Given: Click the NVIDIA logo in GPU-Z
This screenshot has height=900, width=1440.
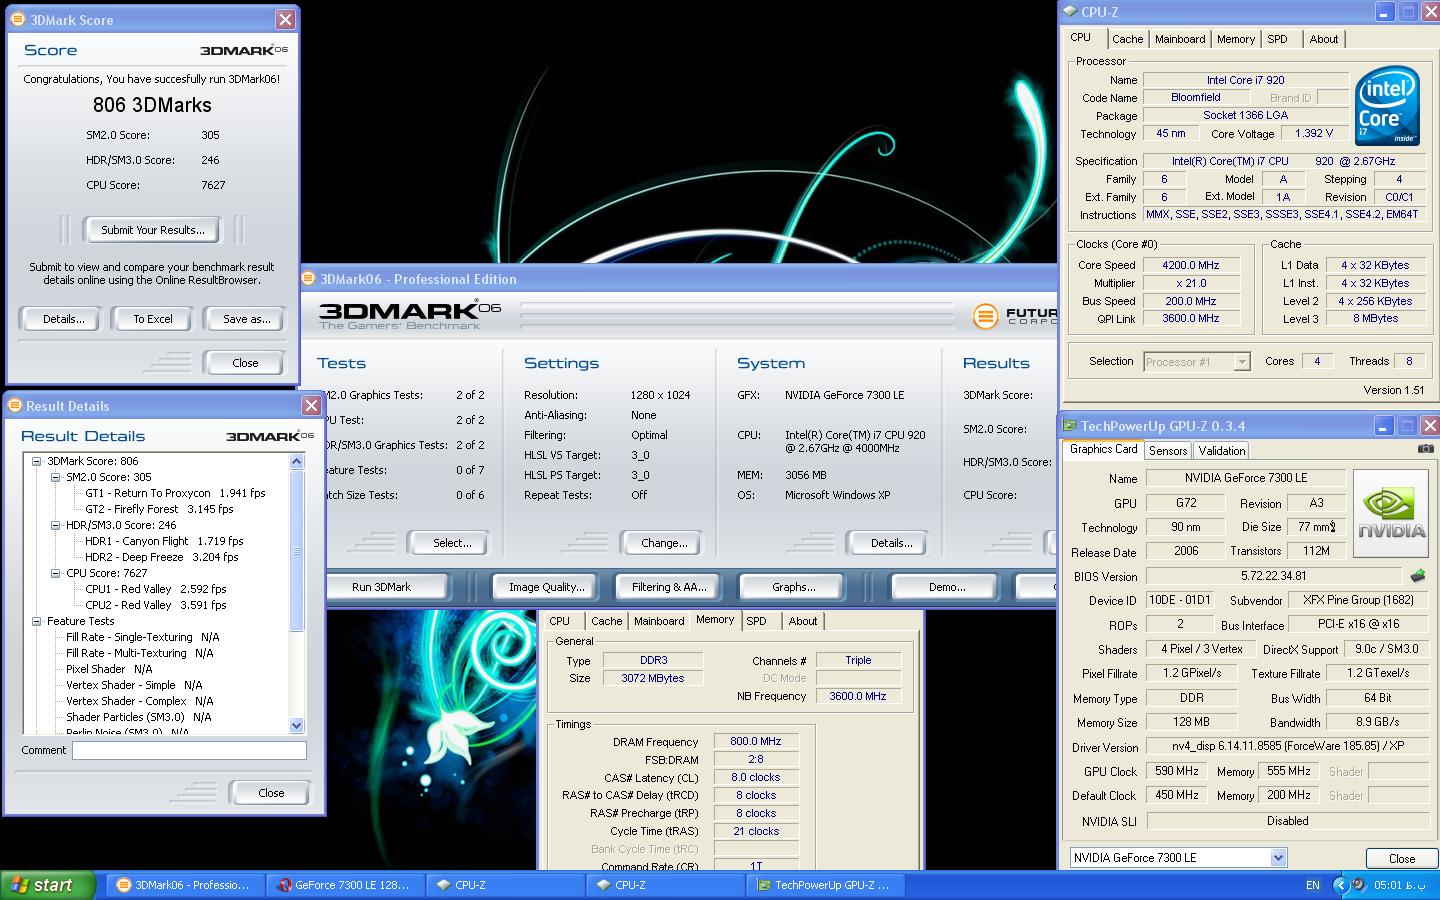Looking at the screenshot, I should coord(1391,513).
